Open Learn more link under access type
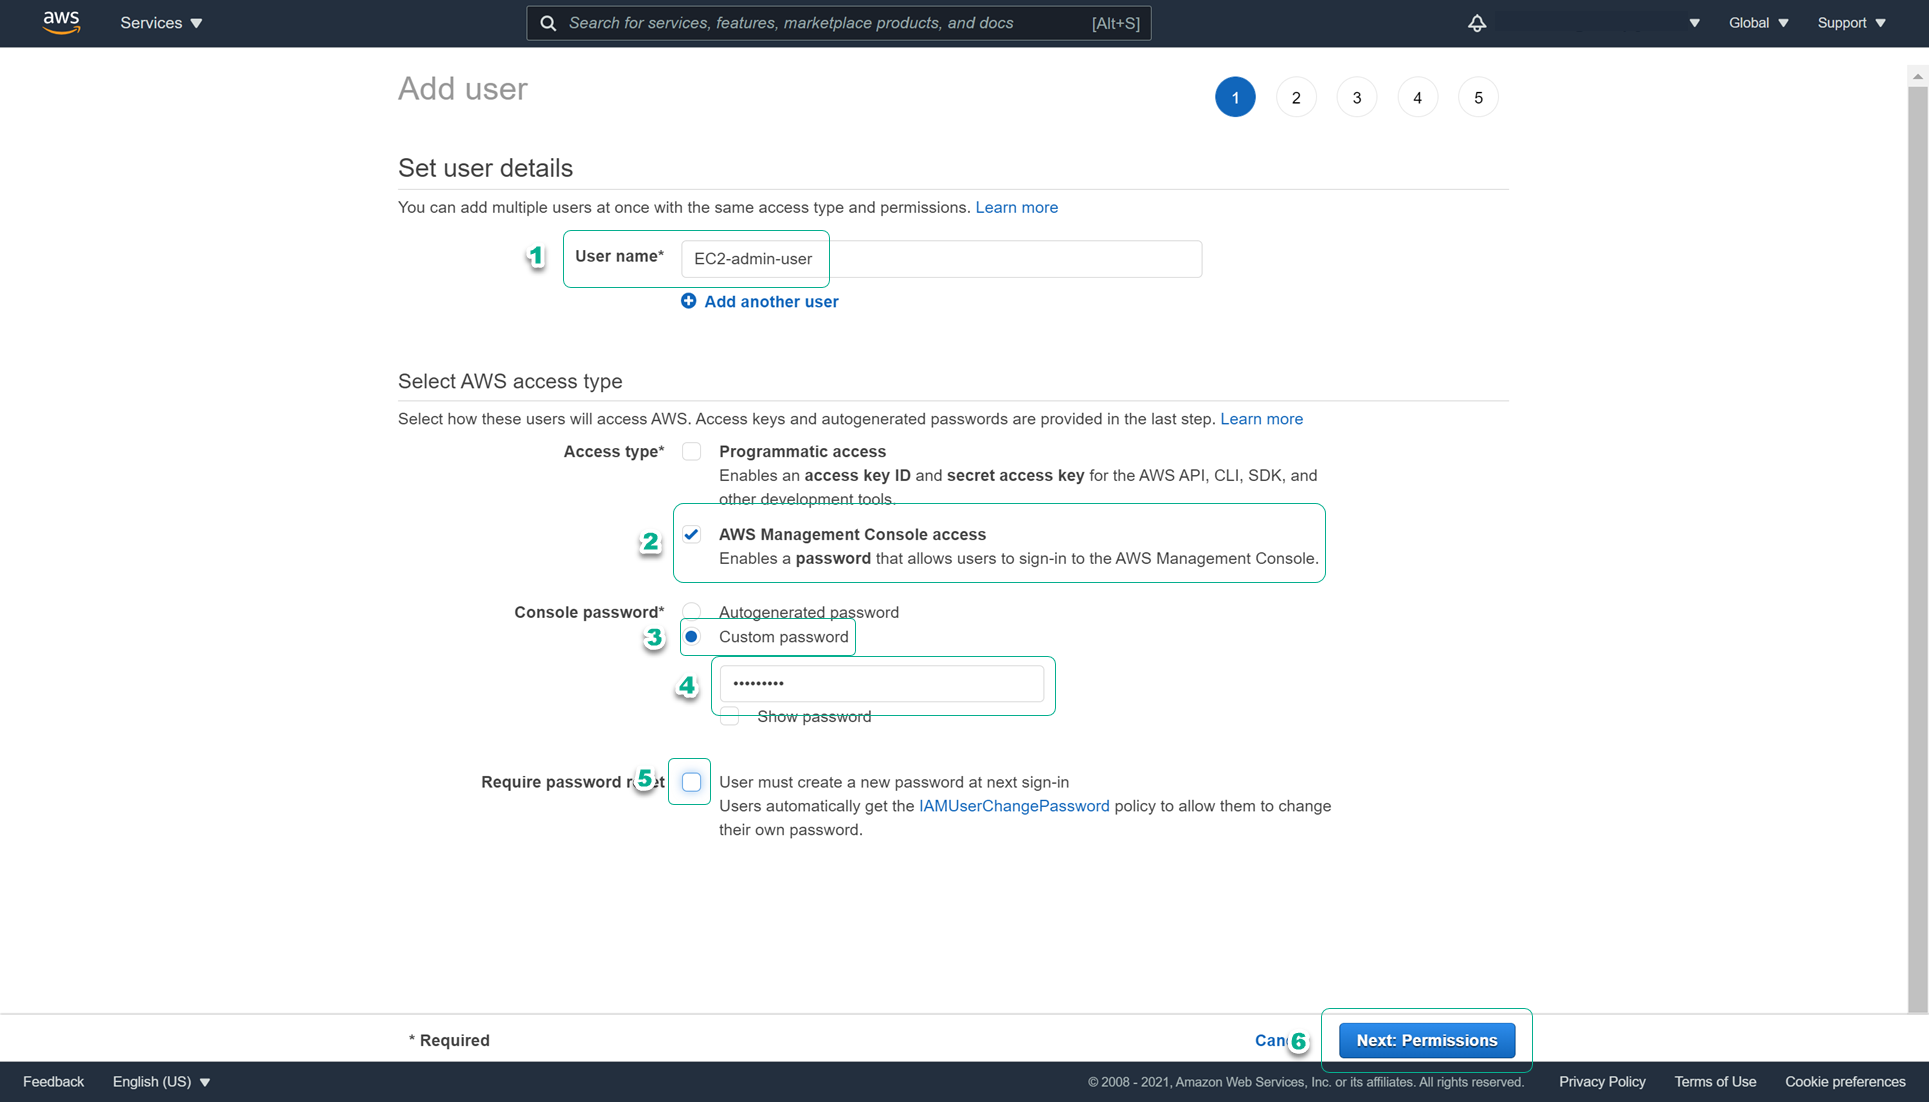 pyautogui.click(x=1261, y=419)
